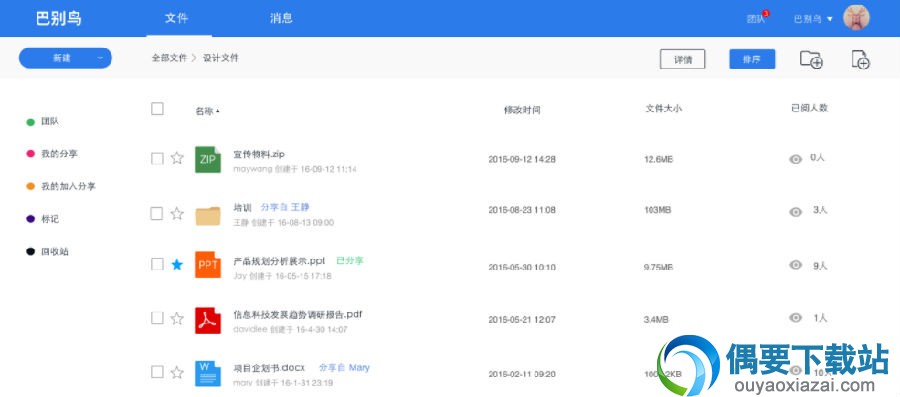Open file name 信息科技发展趋势调研报告.pdf
The height and width of the screenshot is (397, 900).
[x=297, y=314]
